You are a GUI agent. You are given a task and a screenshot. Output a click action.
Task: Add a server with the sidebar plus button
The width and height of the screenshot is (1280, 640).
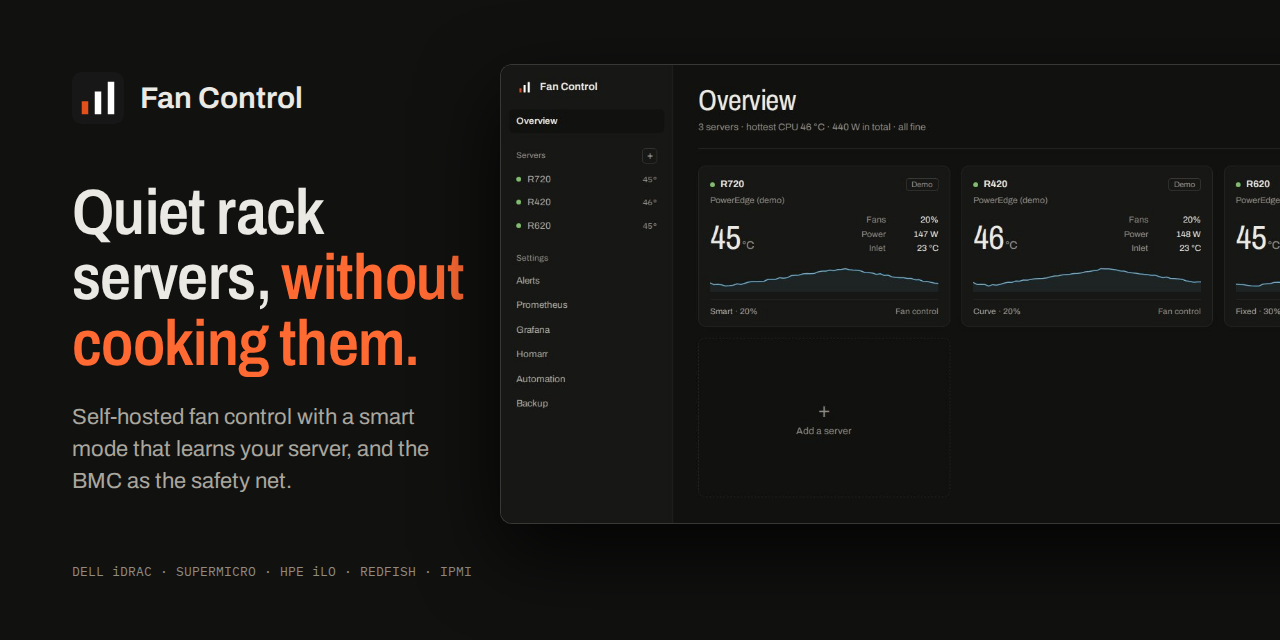[x=649, y=156]
